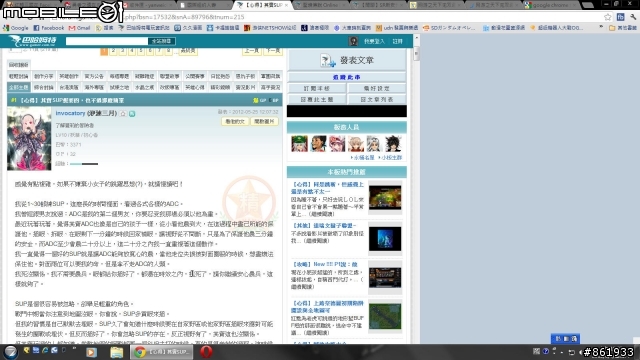The image size is (640, 360).
Task: Click the left button below the follow-thread button
Action: point(317,88)
